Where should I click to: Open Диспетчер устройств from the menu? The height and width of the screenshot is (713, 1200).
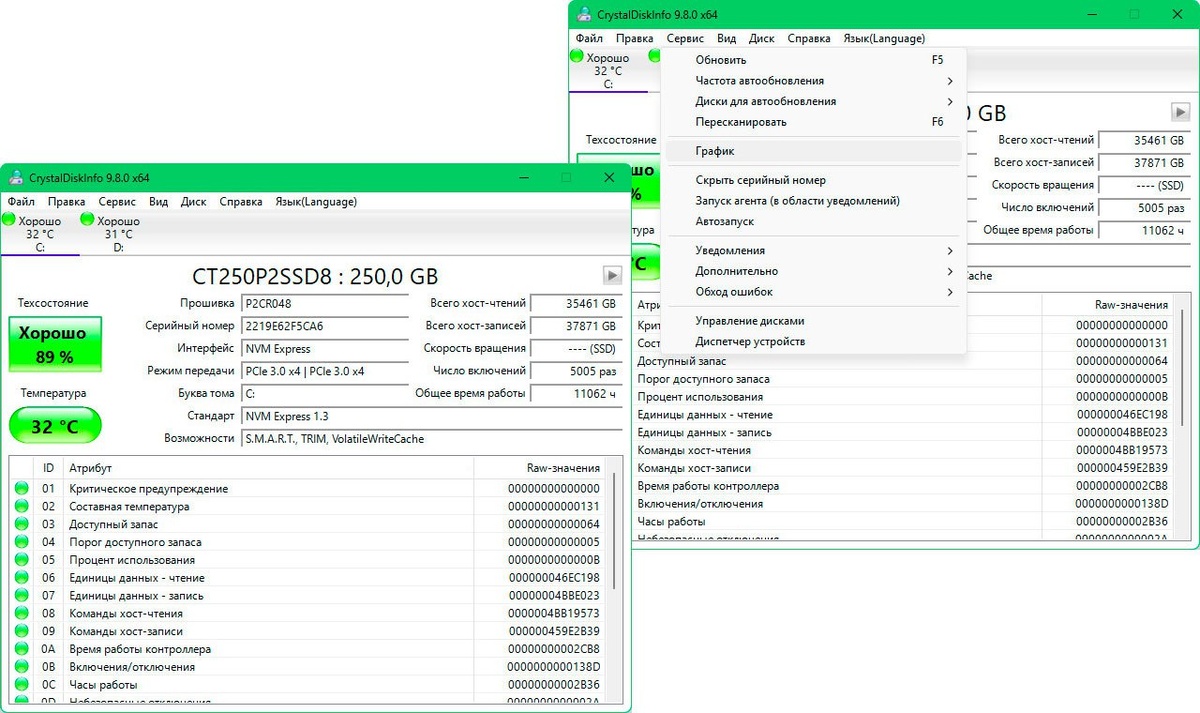[x=813, y=341]
